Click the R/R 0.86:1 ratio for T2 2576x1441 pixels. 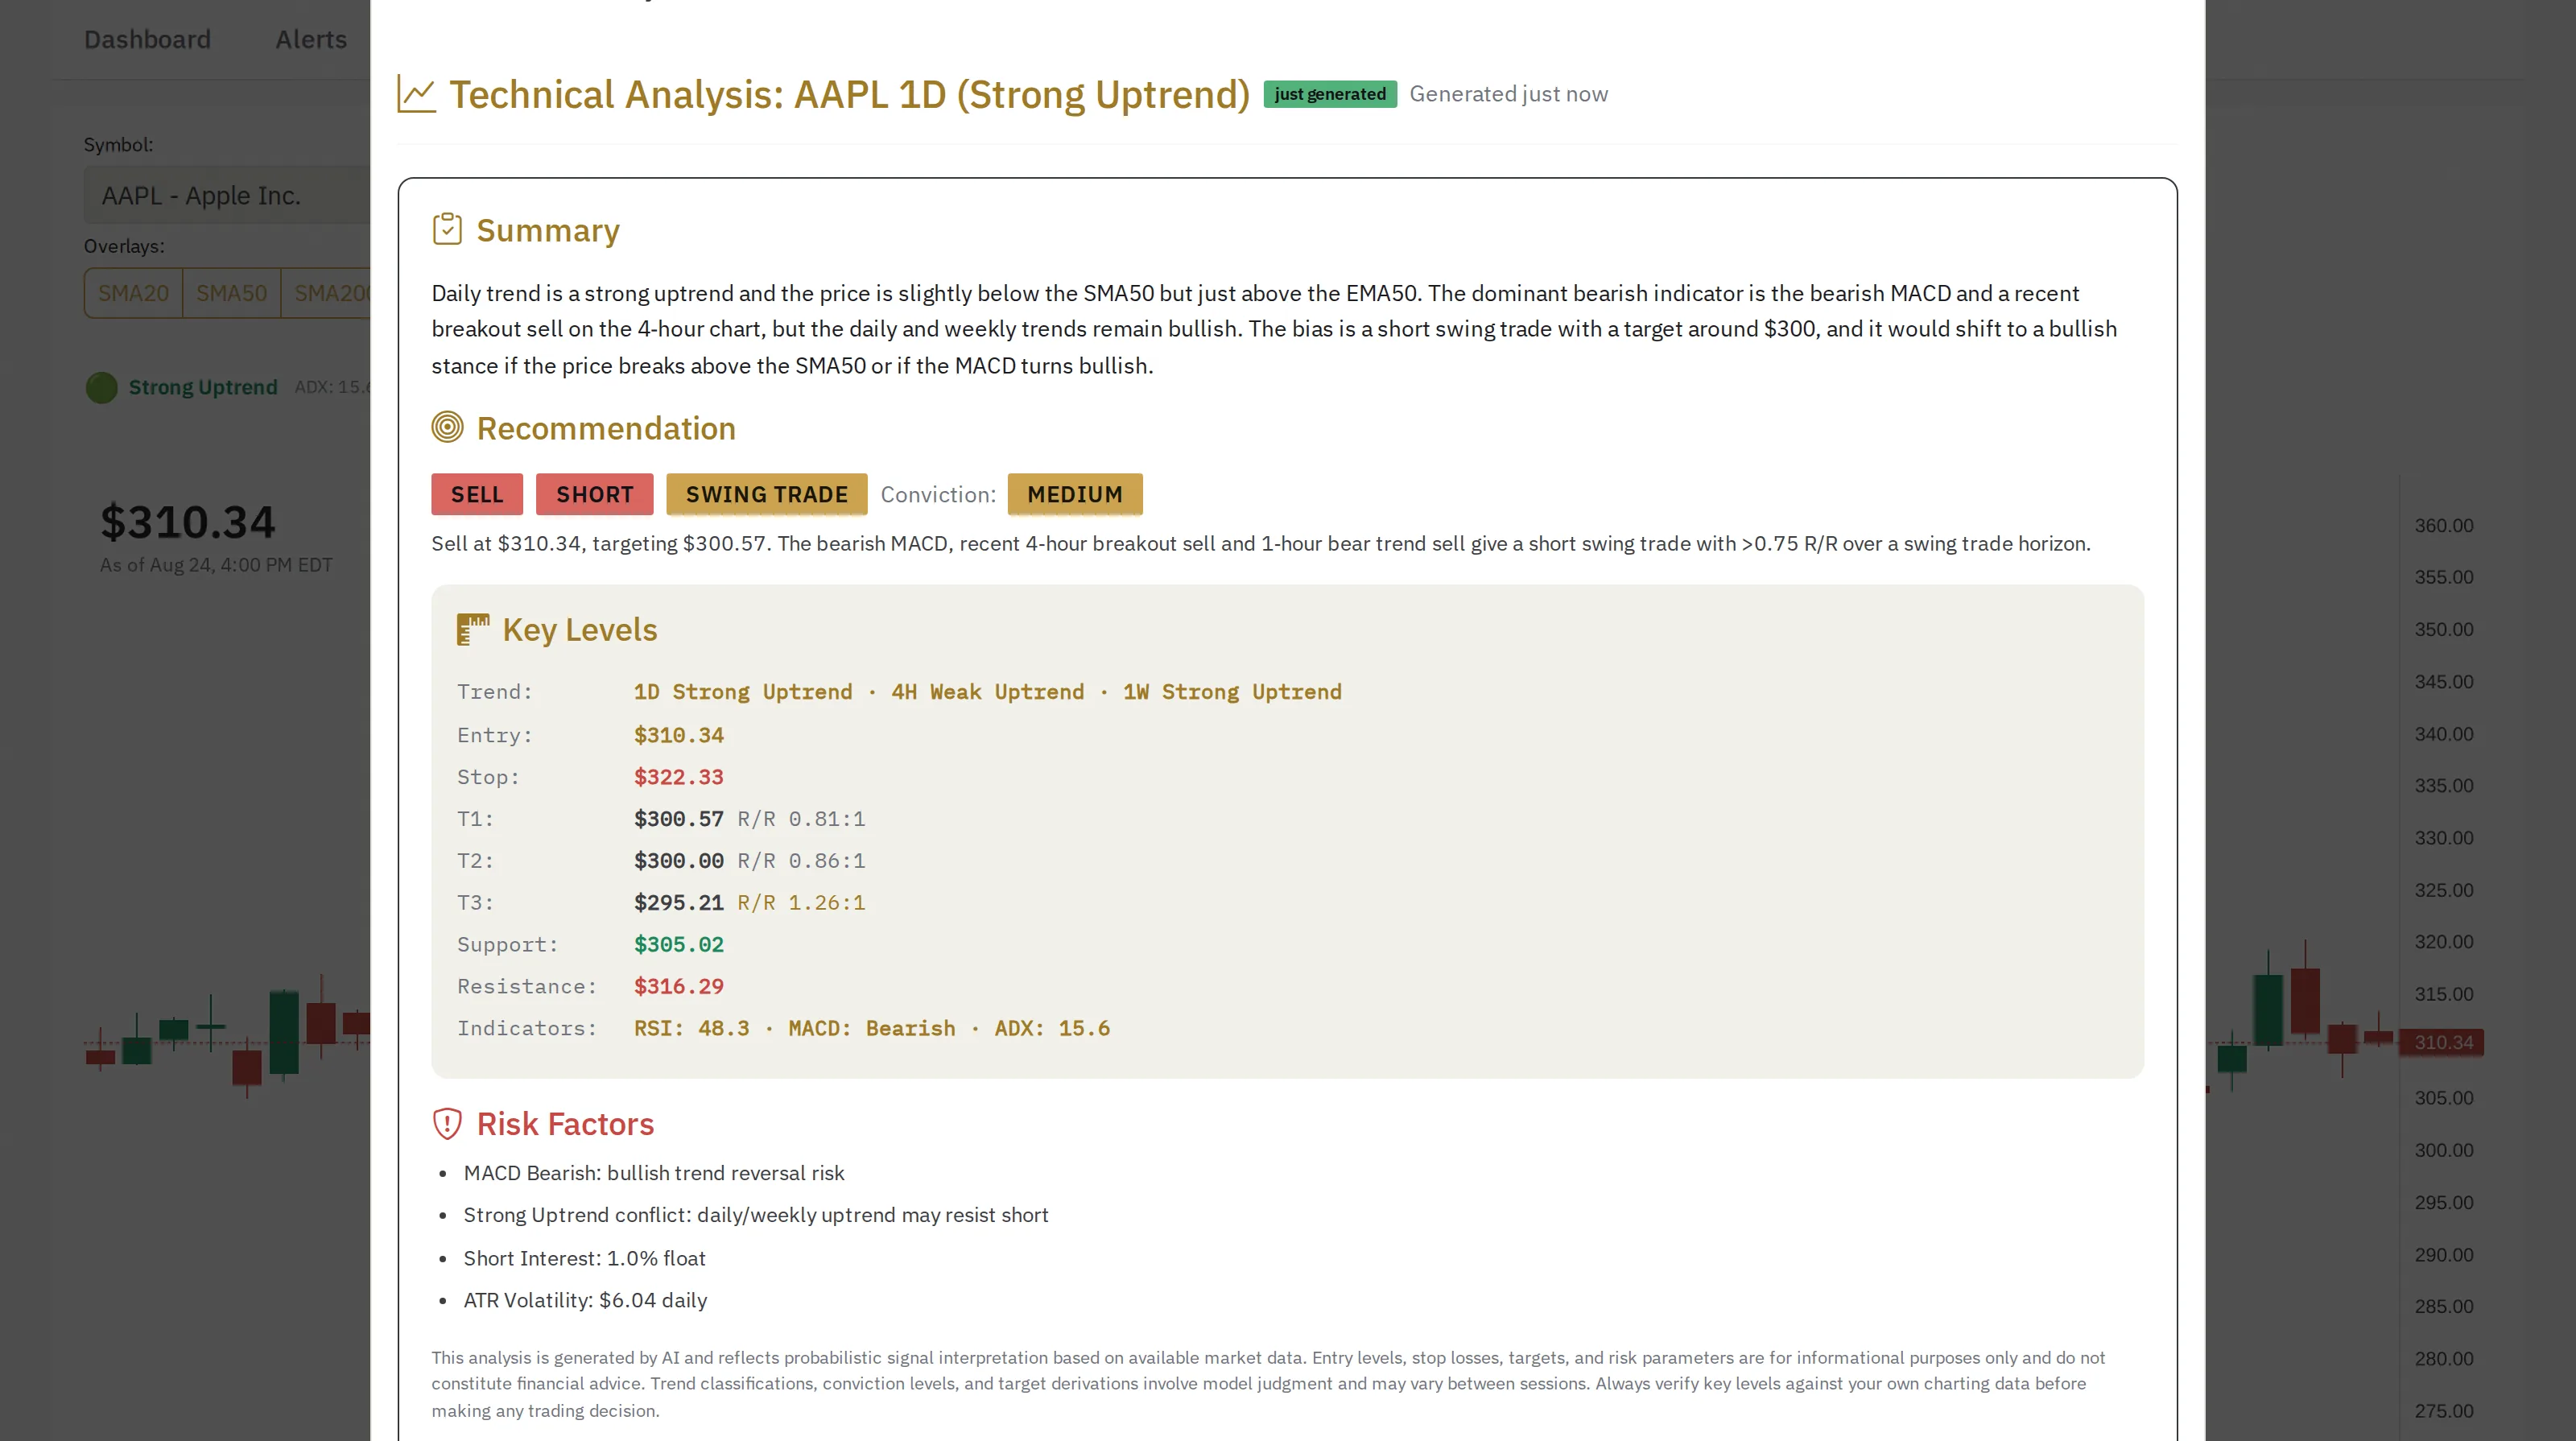pyautogui.click(x=802, y=861)
